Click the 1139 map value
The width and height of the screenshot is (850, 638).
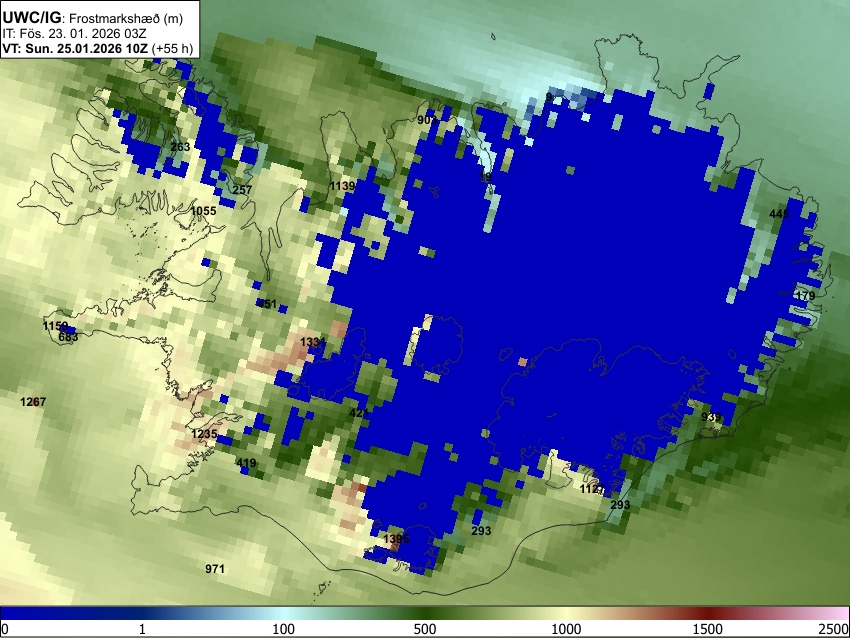pyautogui.click(x=342, y=186)
